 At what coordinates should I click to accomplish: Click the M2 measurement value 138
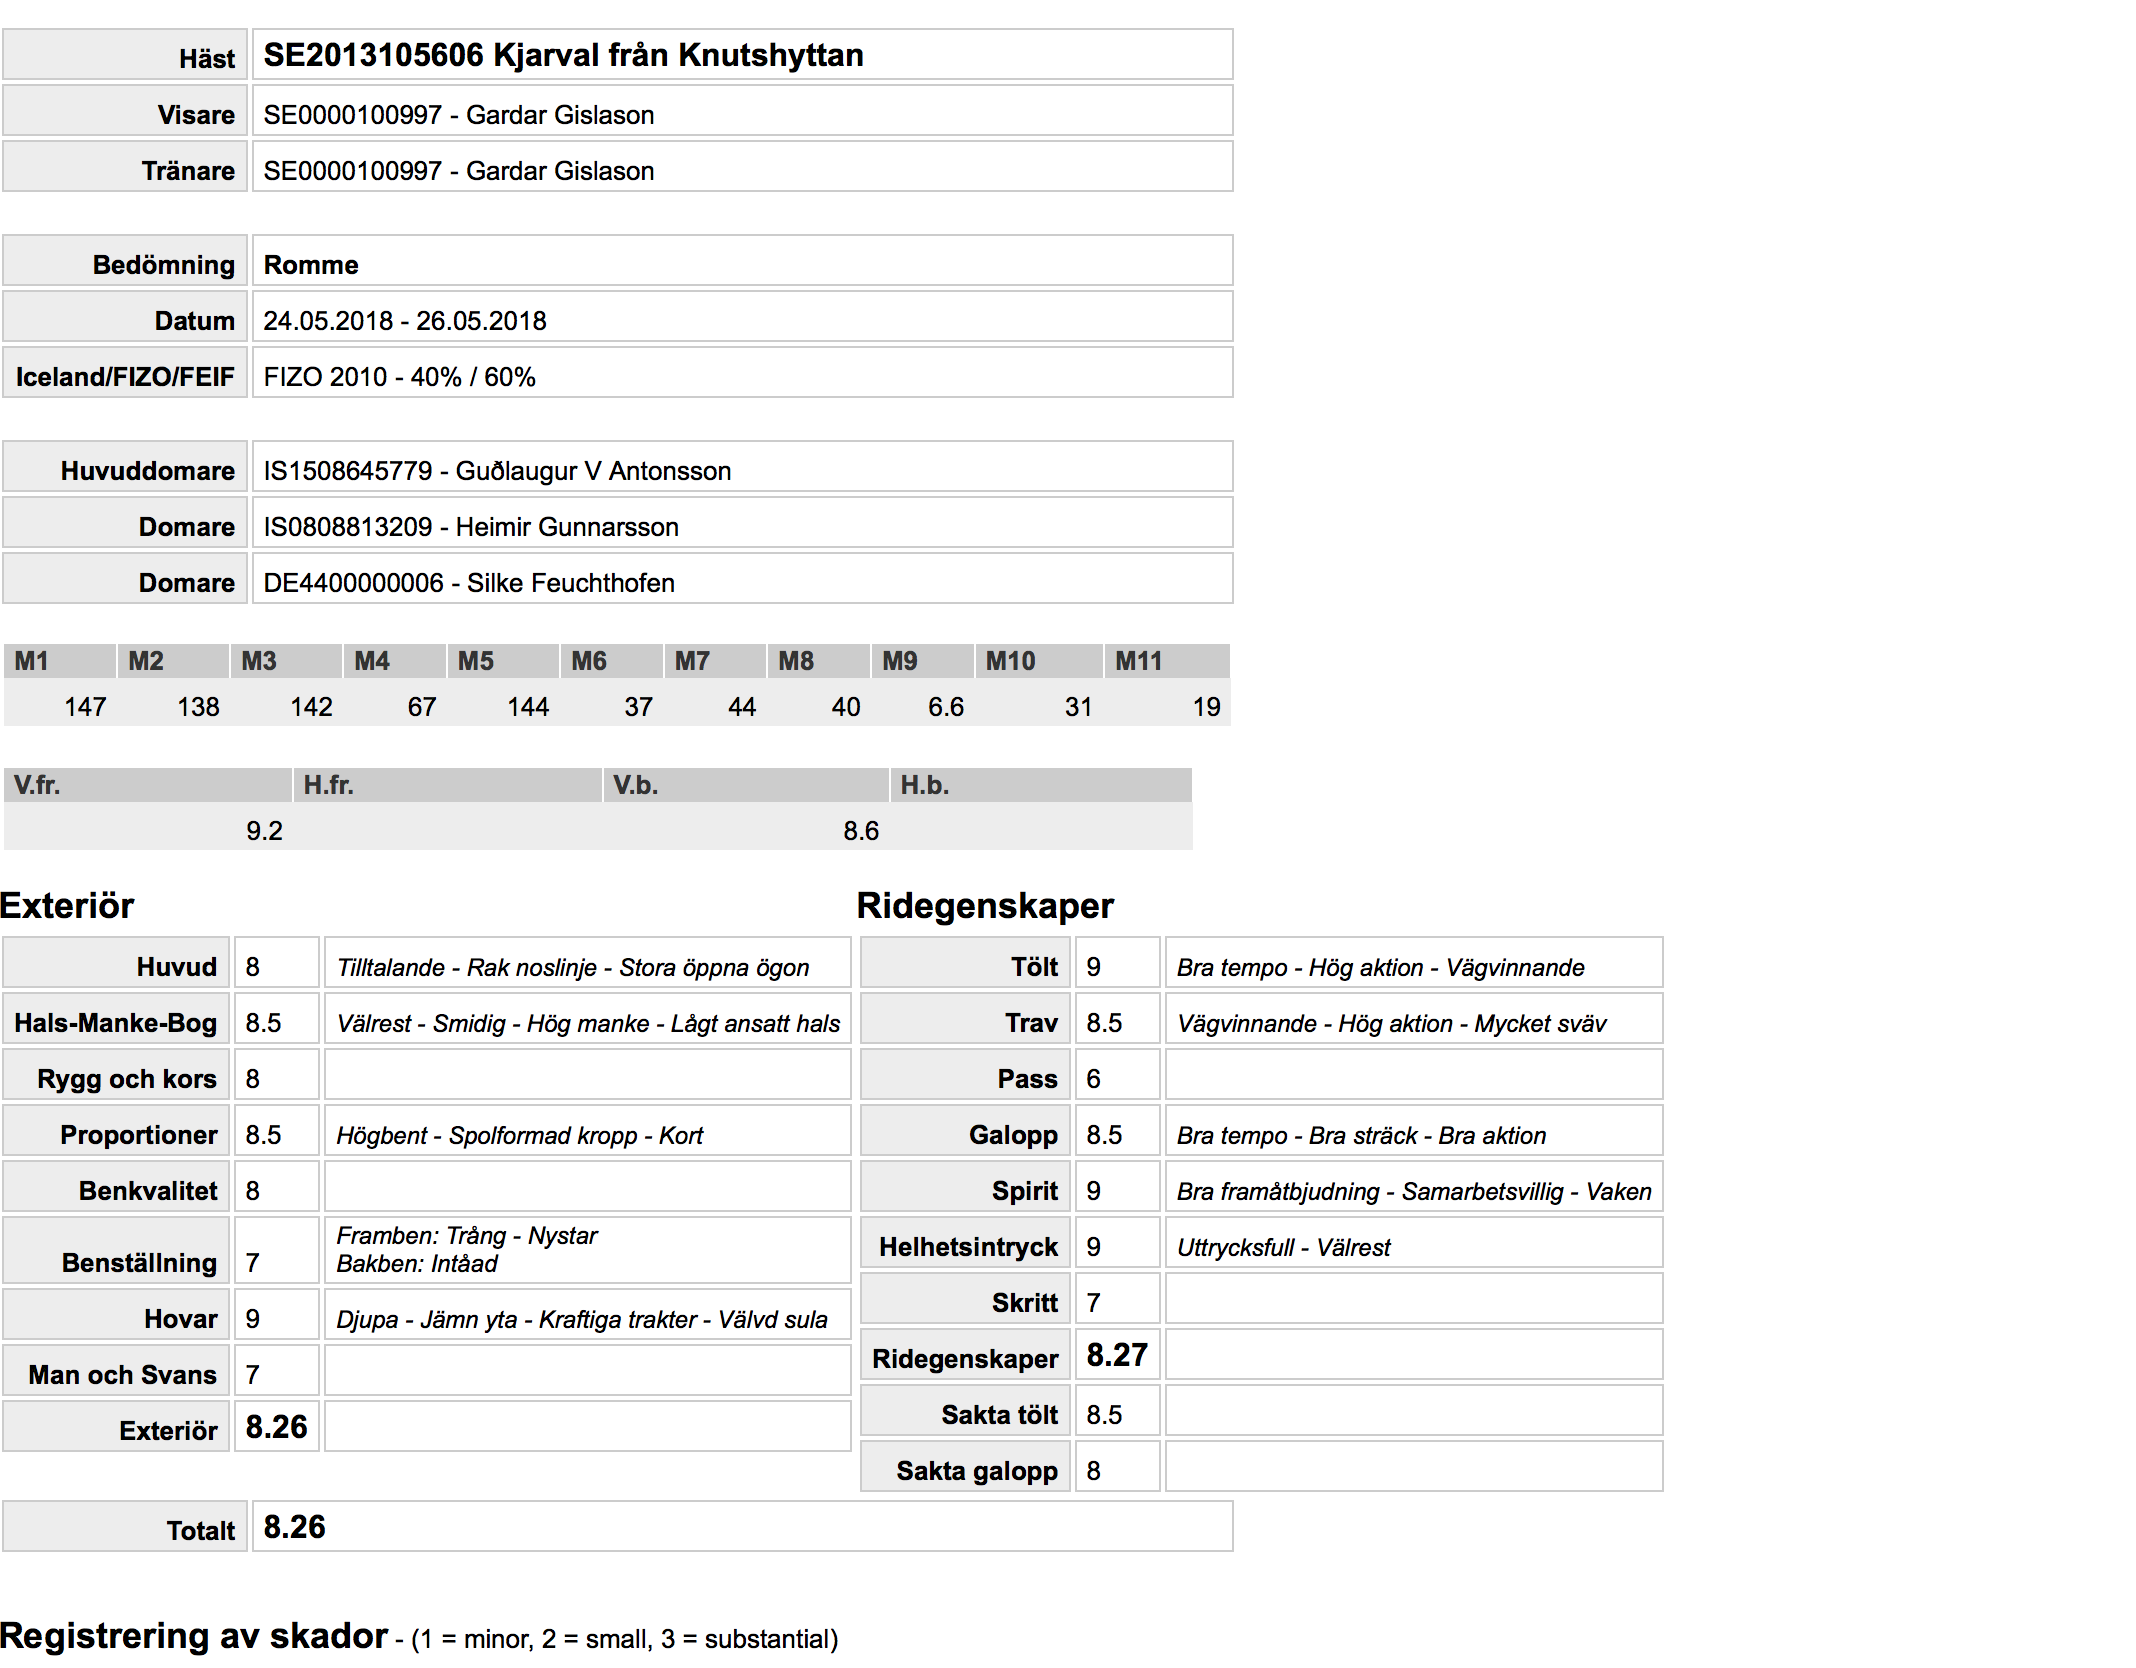click(198, 707)
